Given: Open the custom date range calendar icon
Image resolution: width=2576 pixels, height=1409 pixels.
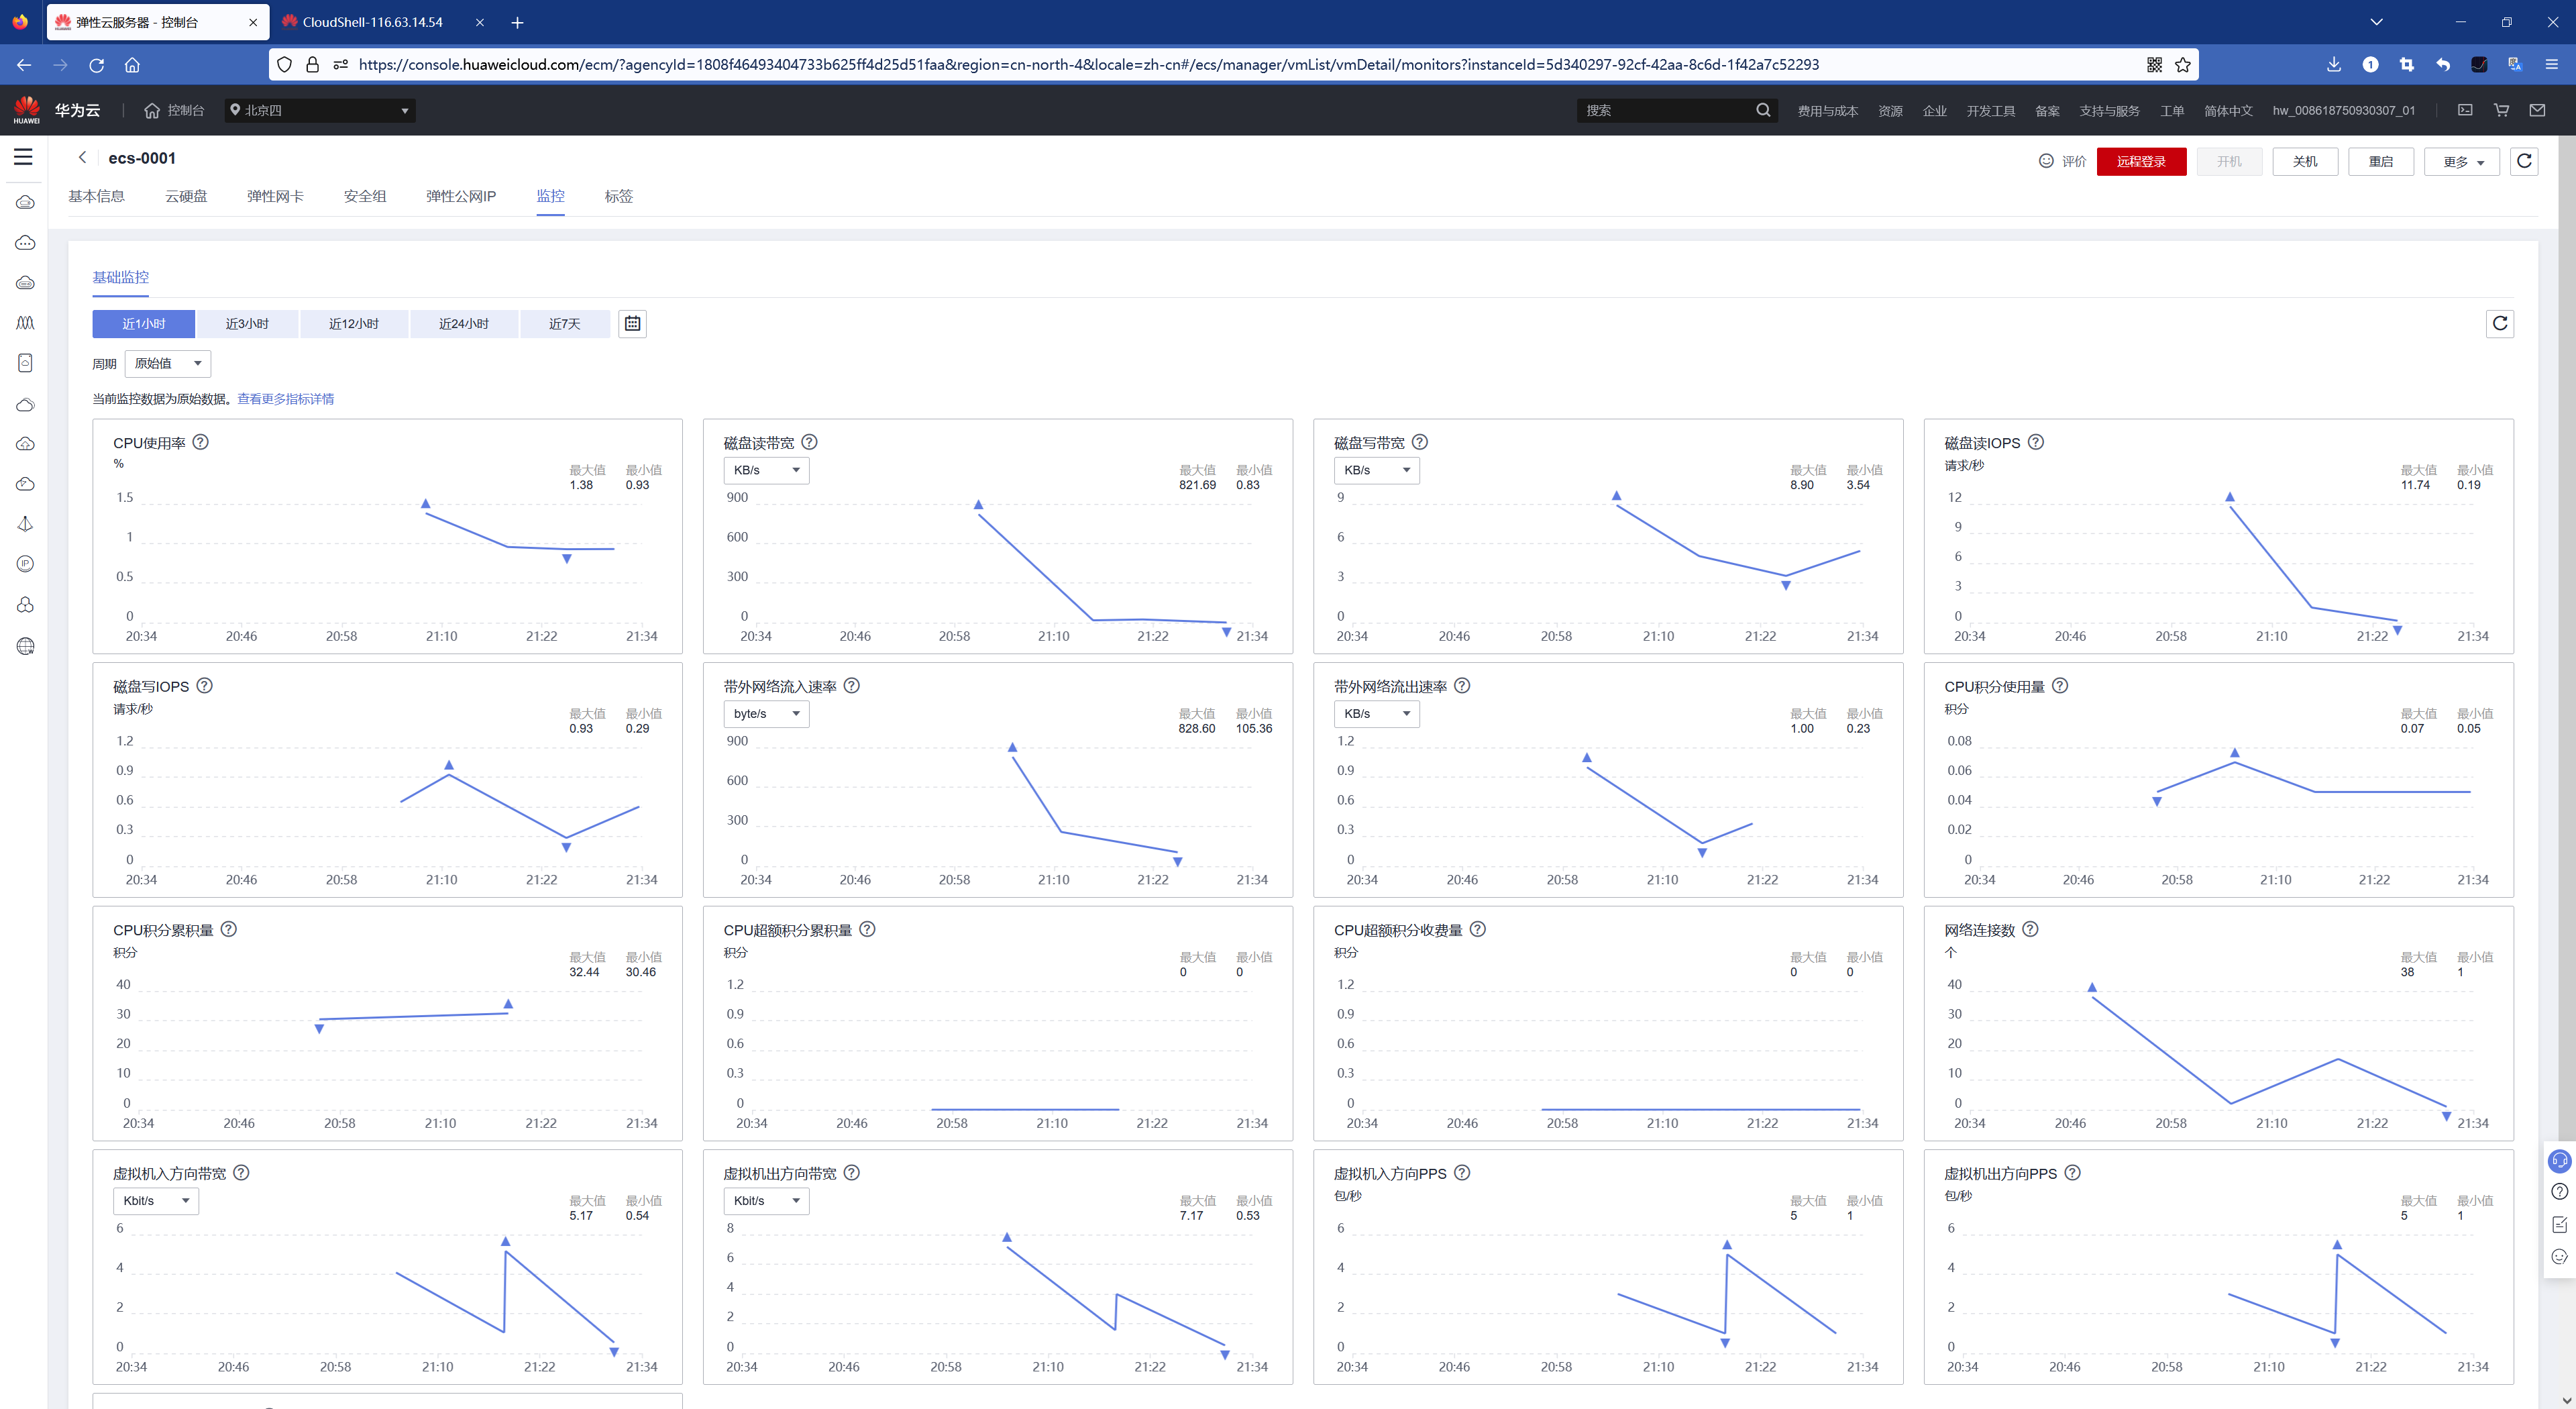Looking at the screenshot, I should (632, 323).
